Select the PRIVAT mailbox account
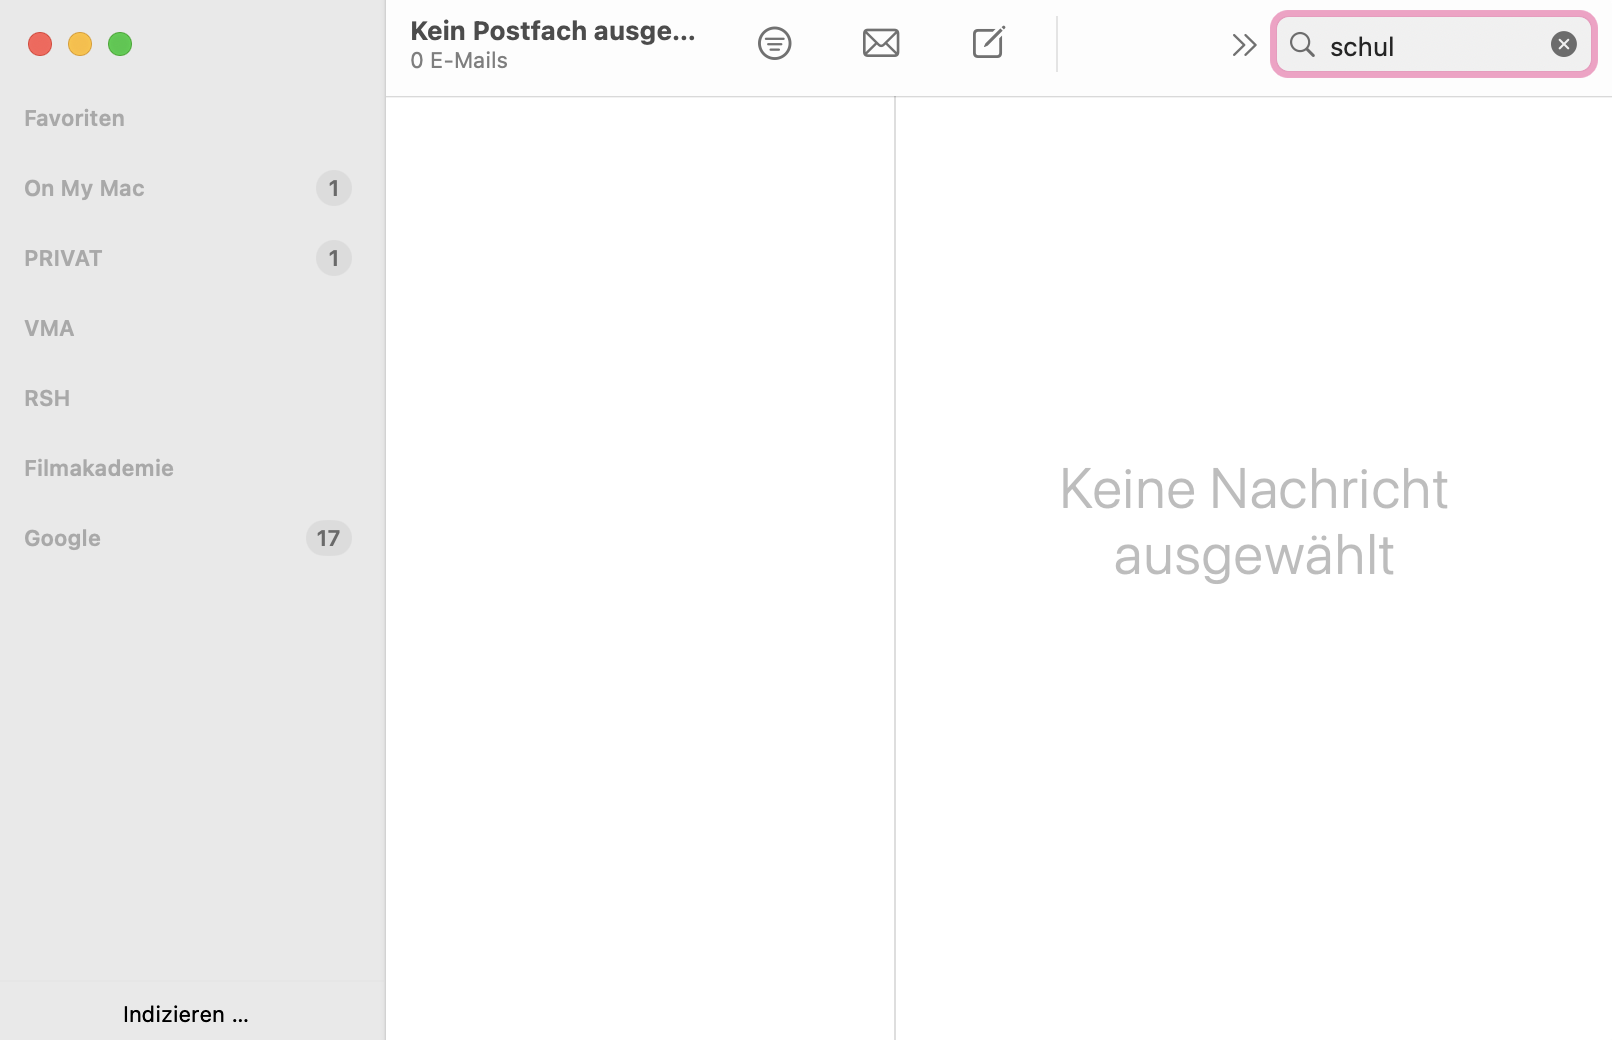 (x=64, y=258)
